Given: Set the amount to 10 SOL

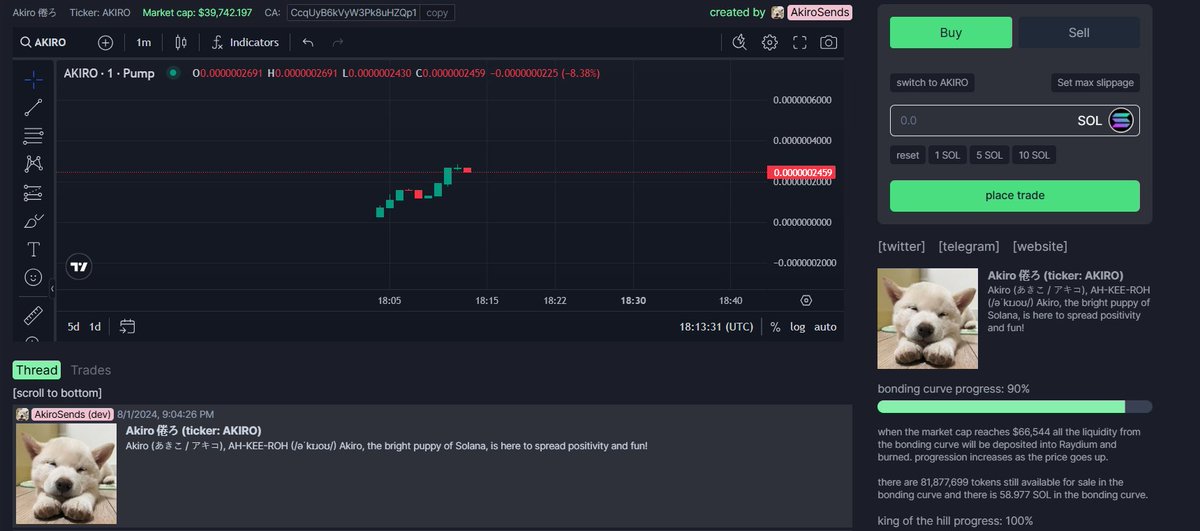Looking at the screenshot, I should pyautogui.click(x=1033, y=155).
